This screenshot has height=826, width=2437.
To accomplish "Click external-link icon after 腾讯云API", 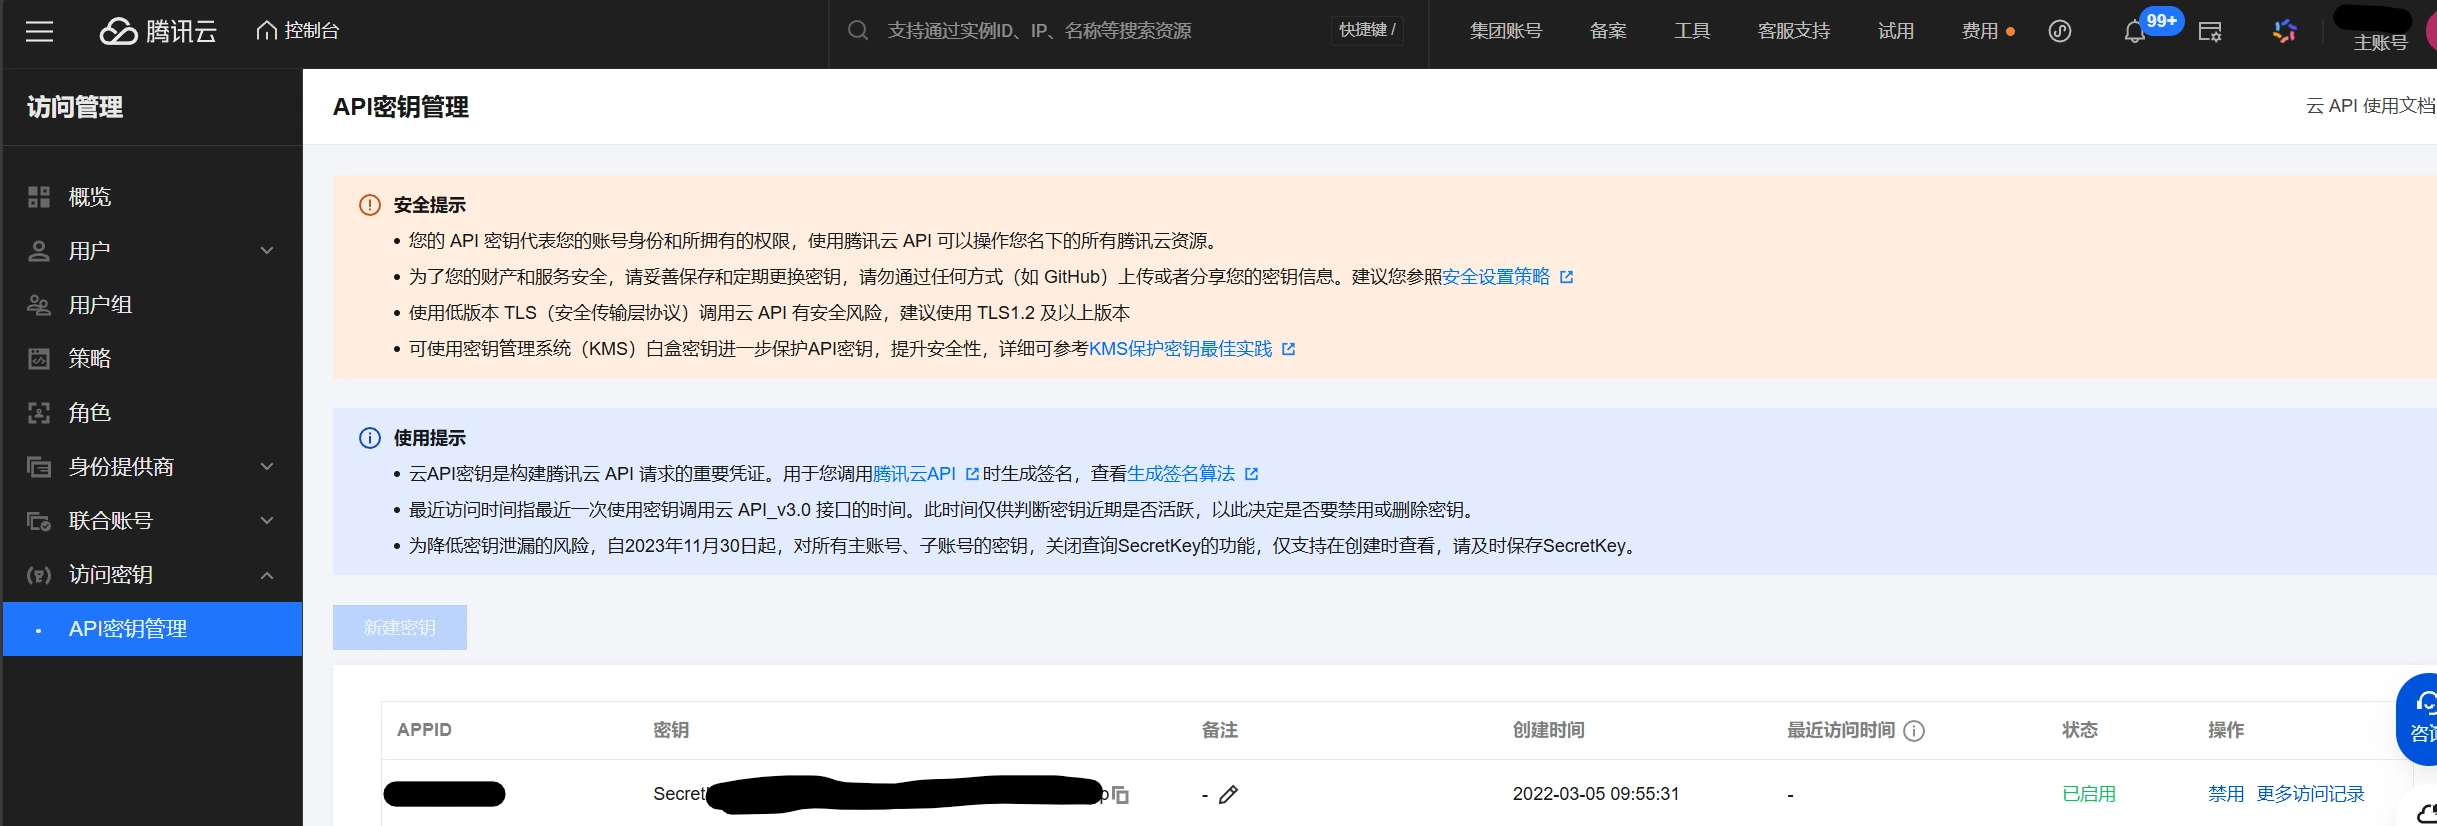I will (972, 474).
